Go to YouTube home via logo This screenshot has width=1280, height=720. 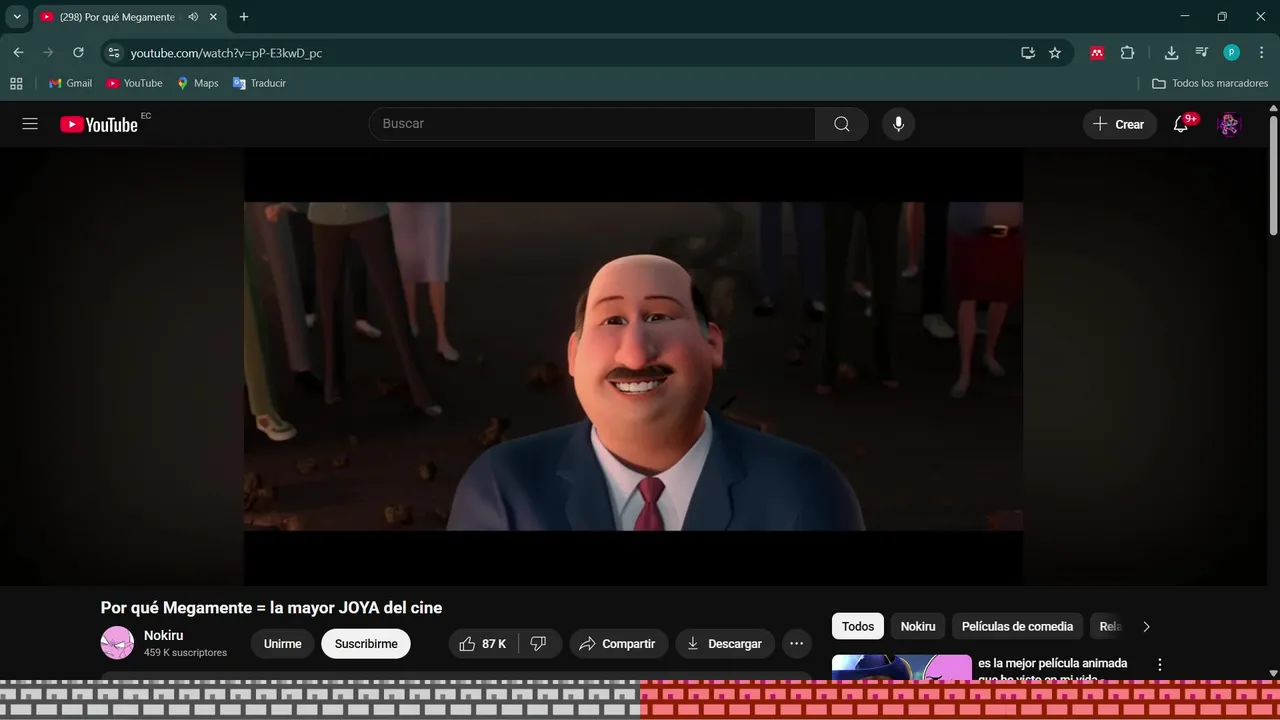pos(99,124)
